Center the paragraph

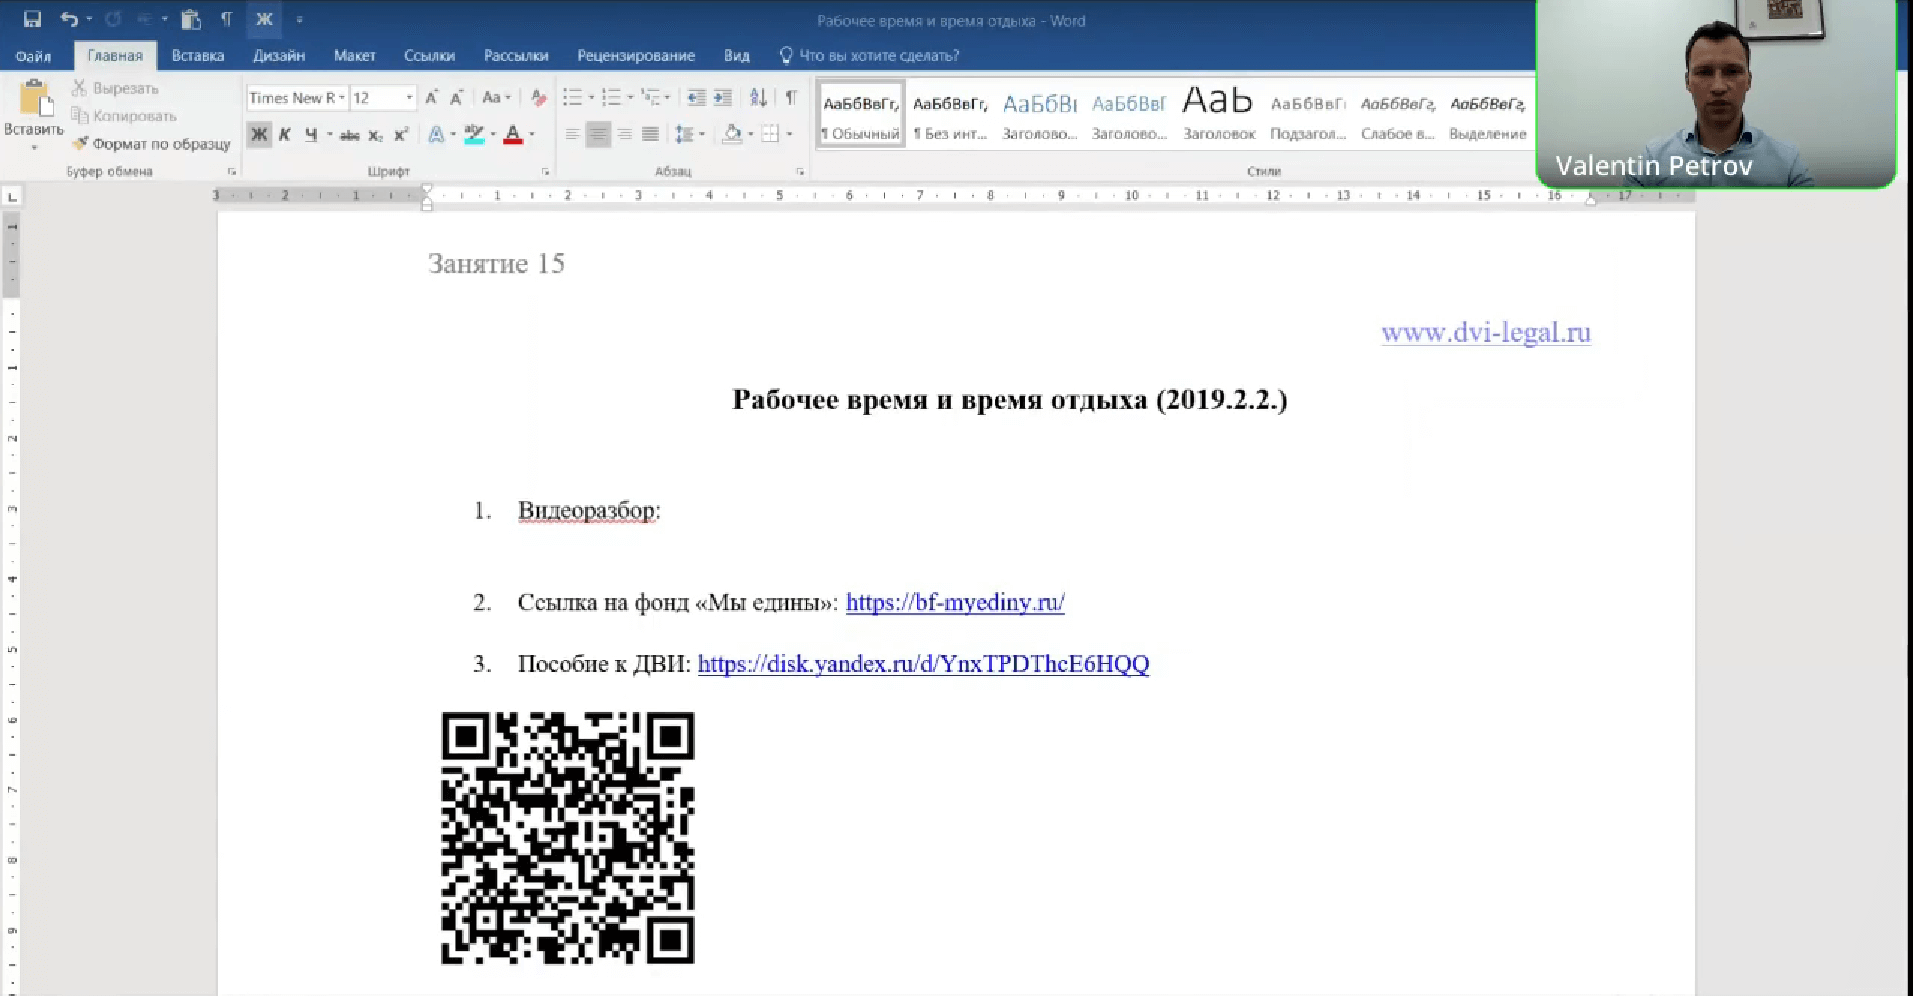[x=598, y=134]
